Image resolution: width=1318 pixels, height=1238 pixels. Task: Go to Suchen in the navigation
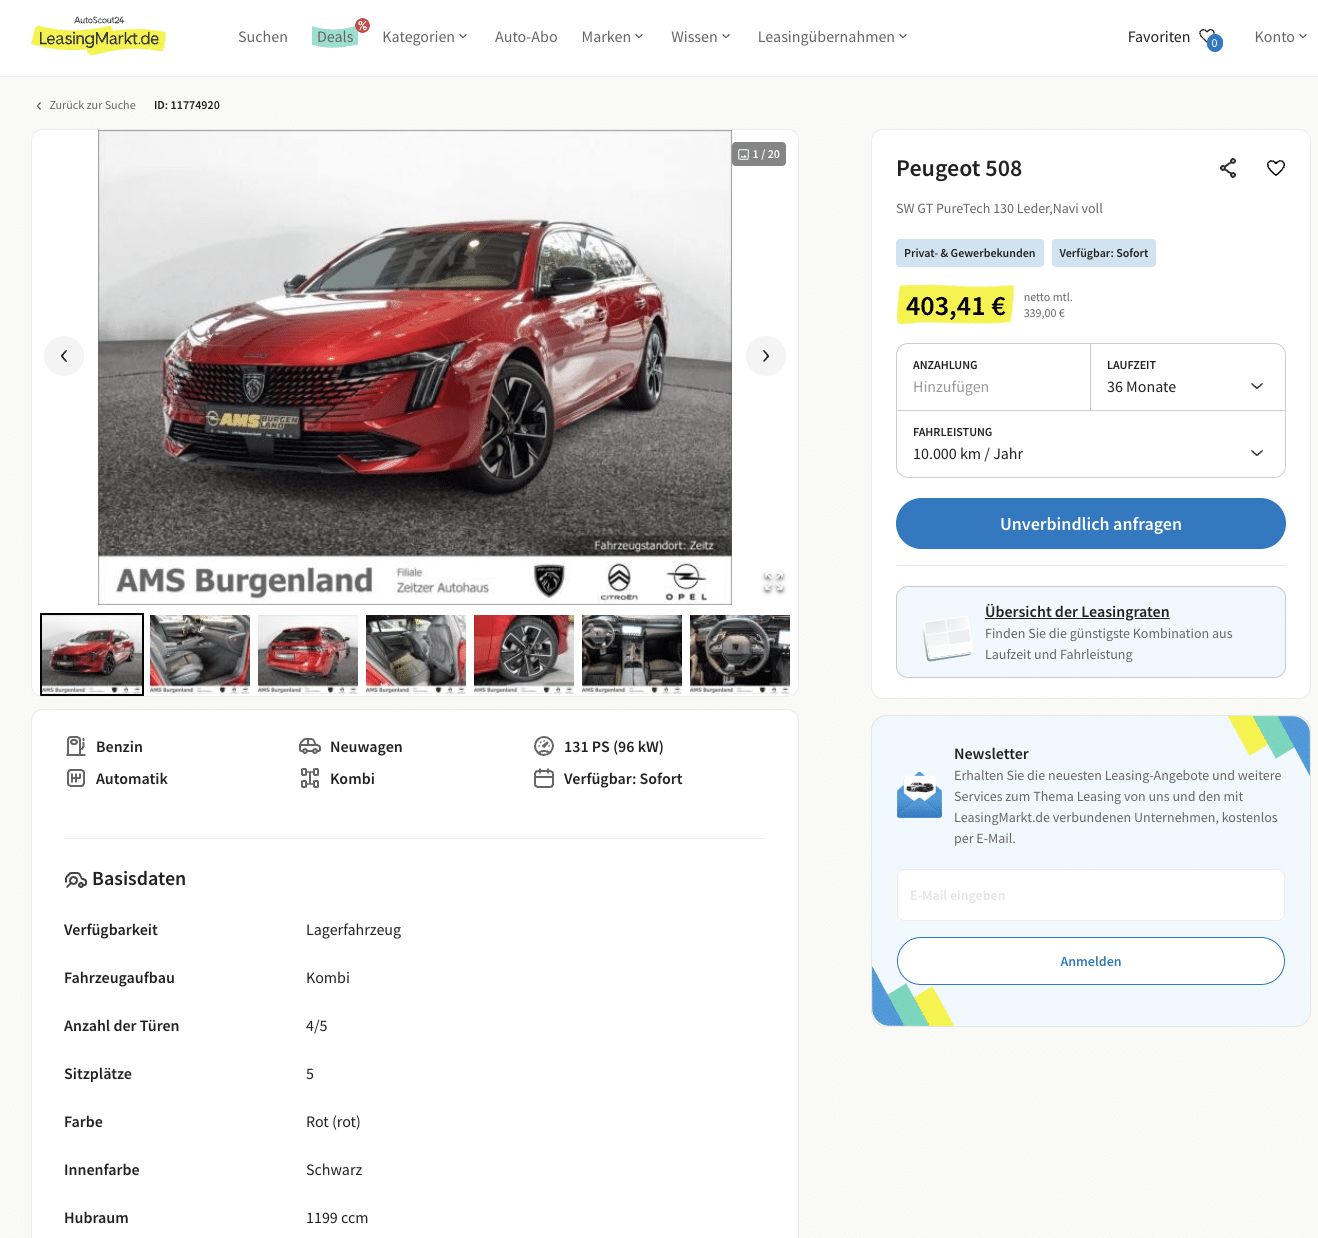pos(263,37)
